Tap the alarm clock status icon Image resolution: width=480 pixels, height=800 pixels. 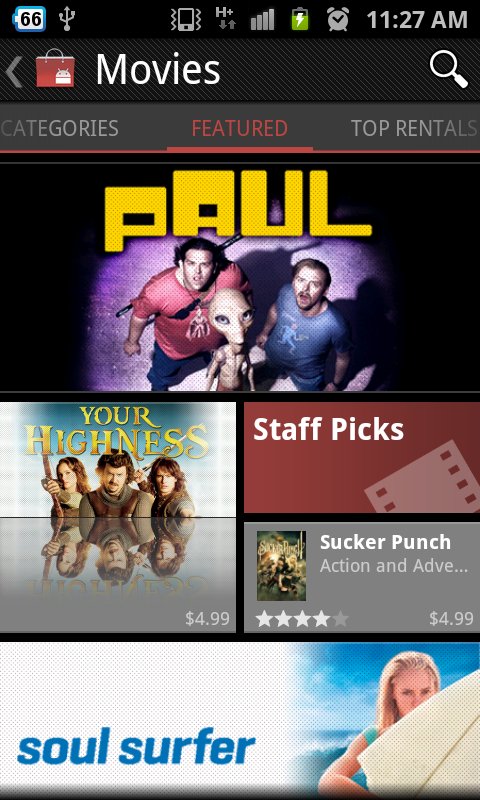[x=338, y=19]
